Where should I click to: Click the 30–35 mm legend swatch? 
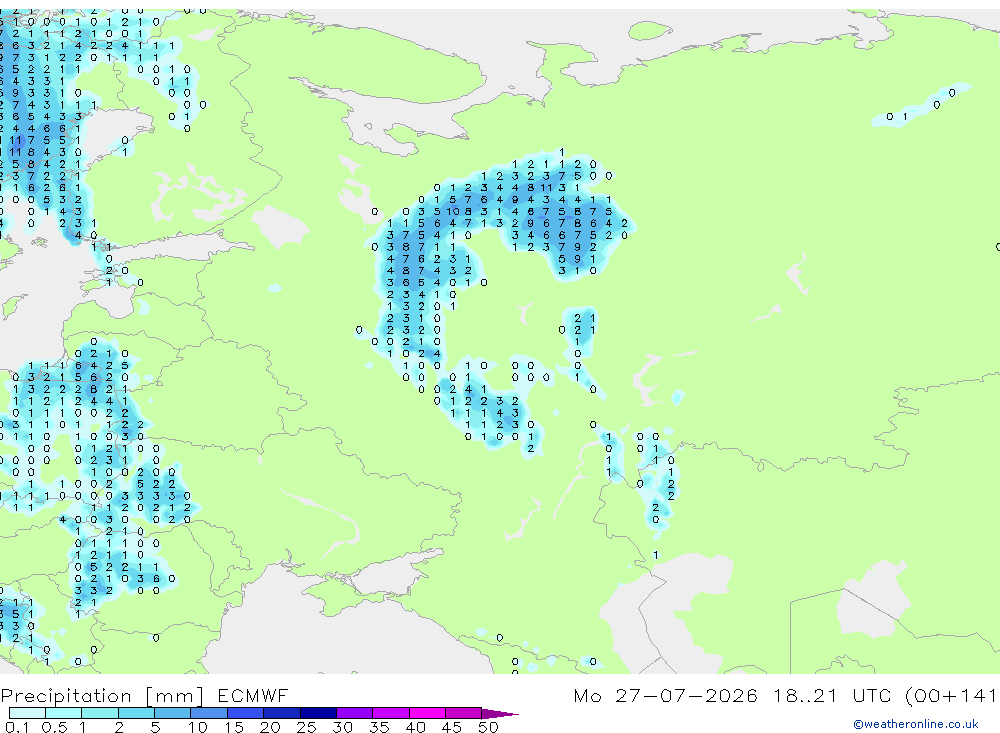[355, 713]
